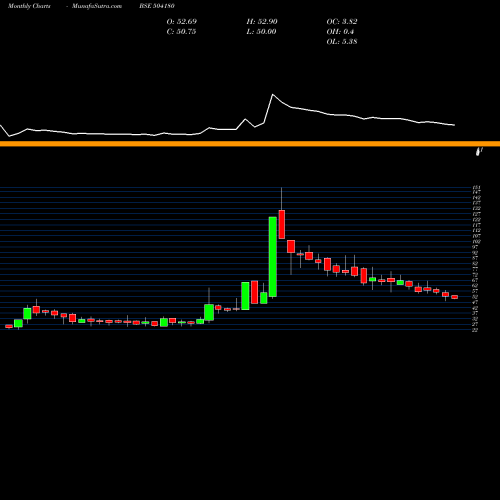Click the peak of the white line chart
Image resolution: width=500 pixels, height=500 pixels.
pos(273,95)
